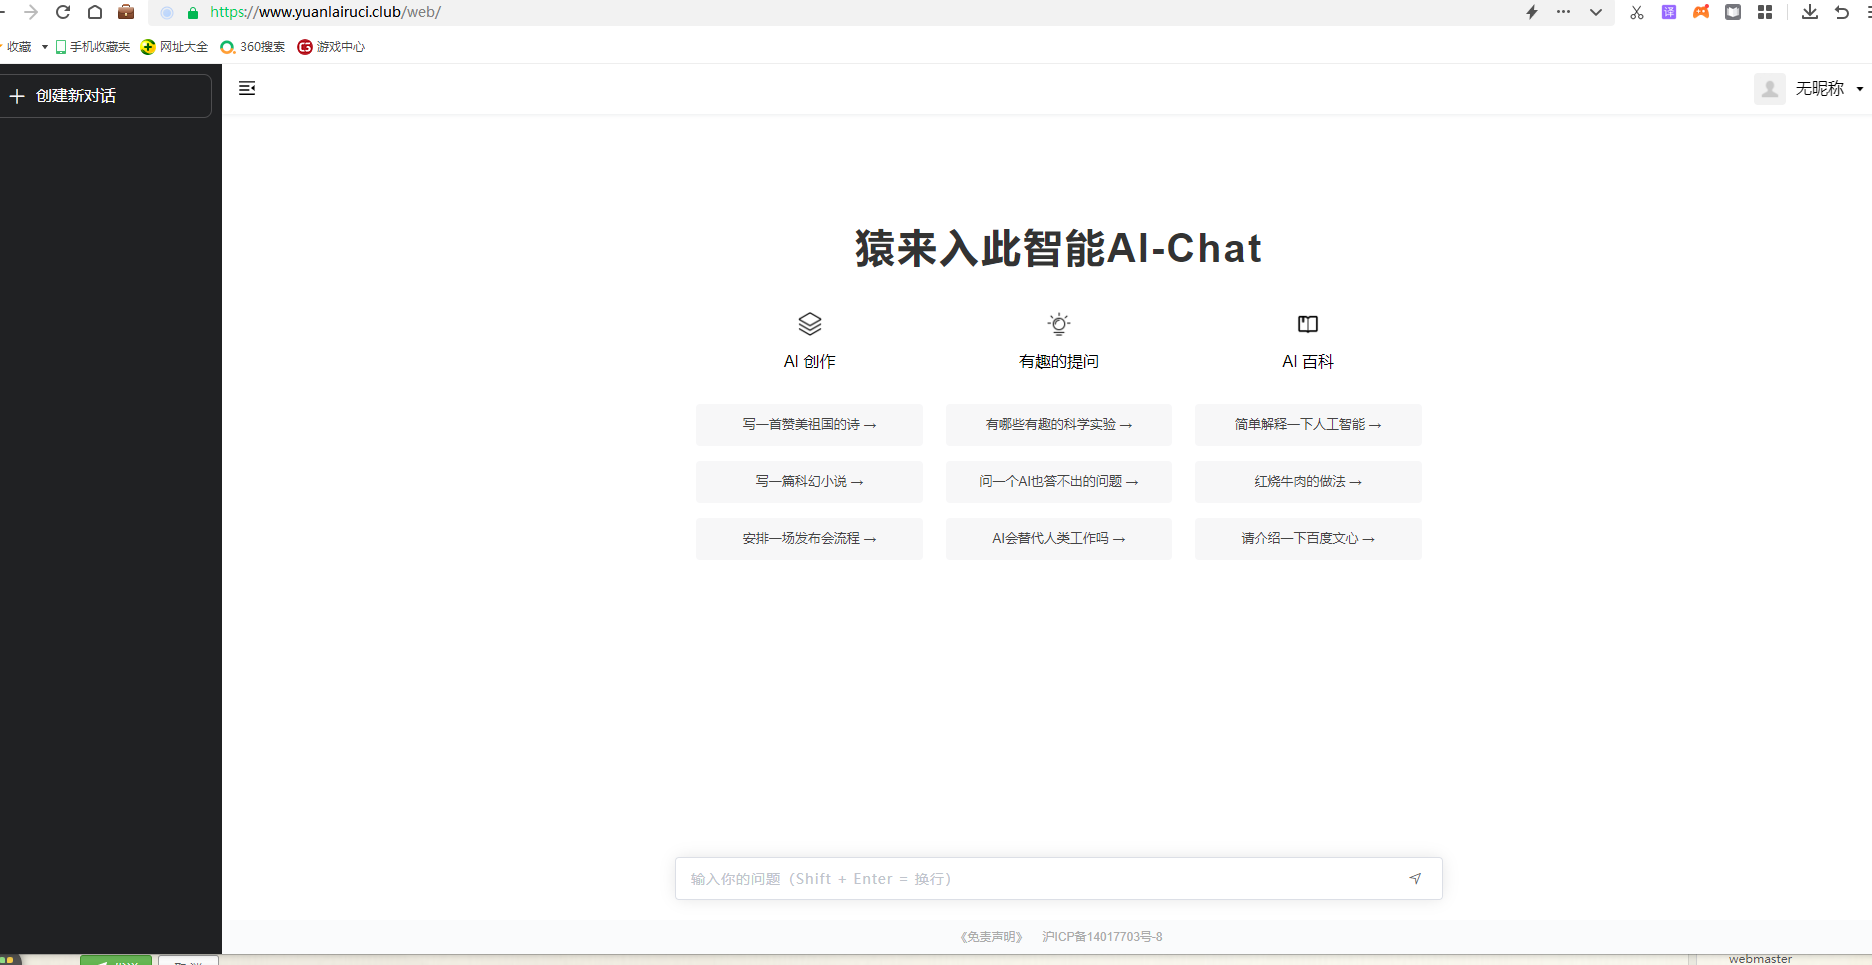The width and height of the screenshot is (1872, 965).
Task: Toggle the sidebar collapse icon
Action: [247, 88]
